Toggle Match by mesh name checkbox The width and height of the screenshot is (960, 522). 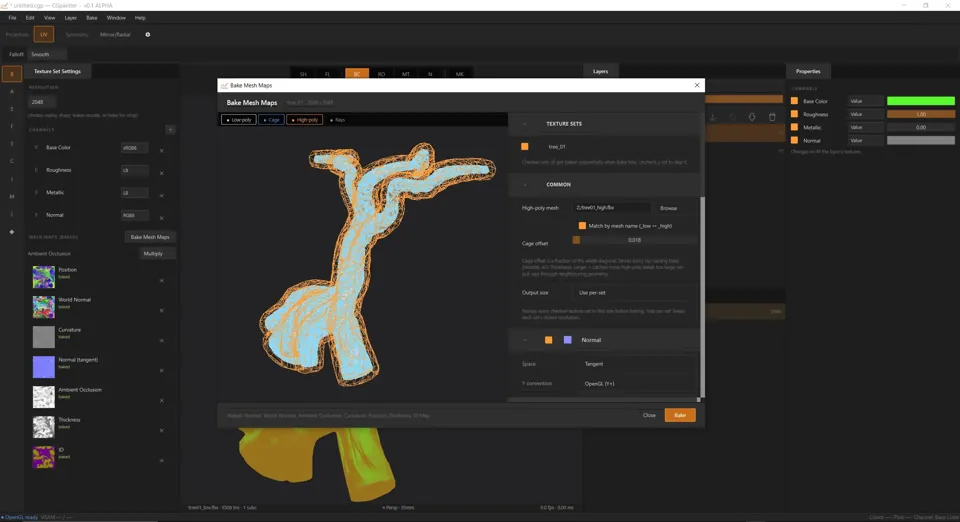click(582, 226)
